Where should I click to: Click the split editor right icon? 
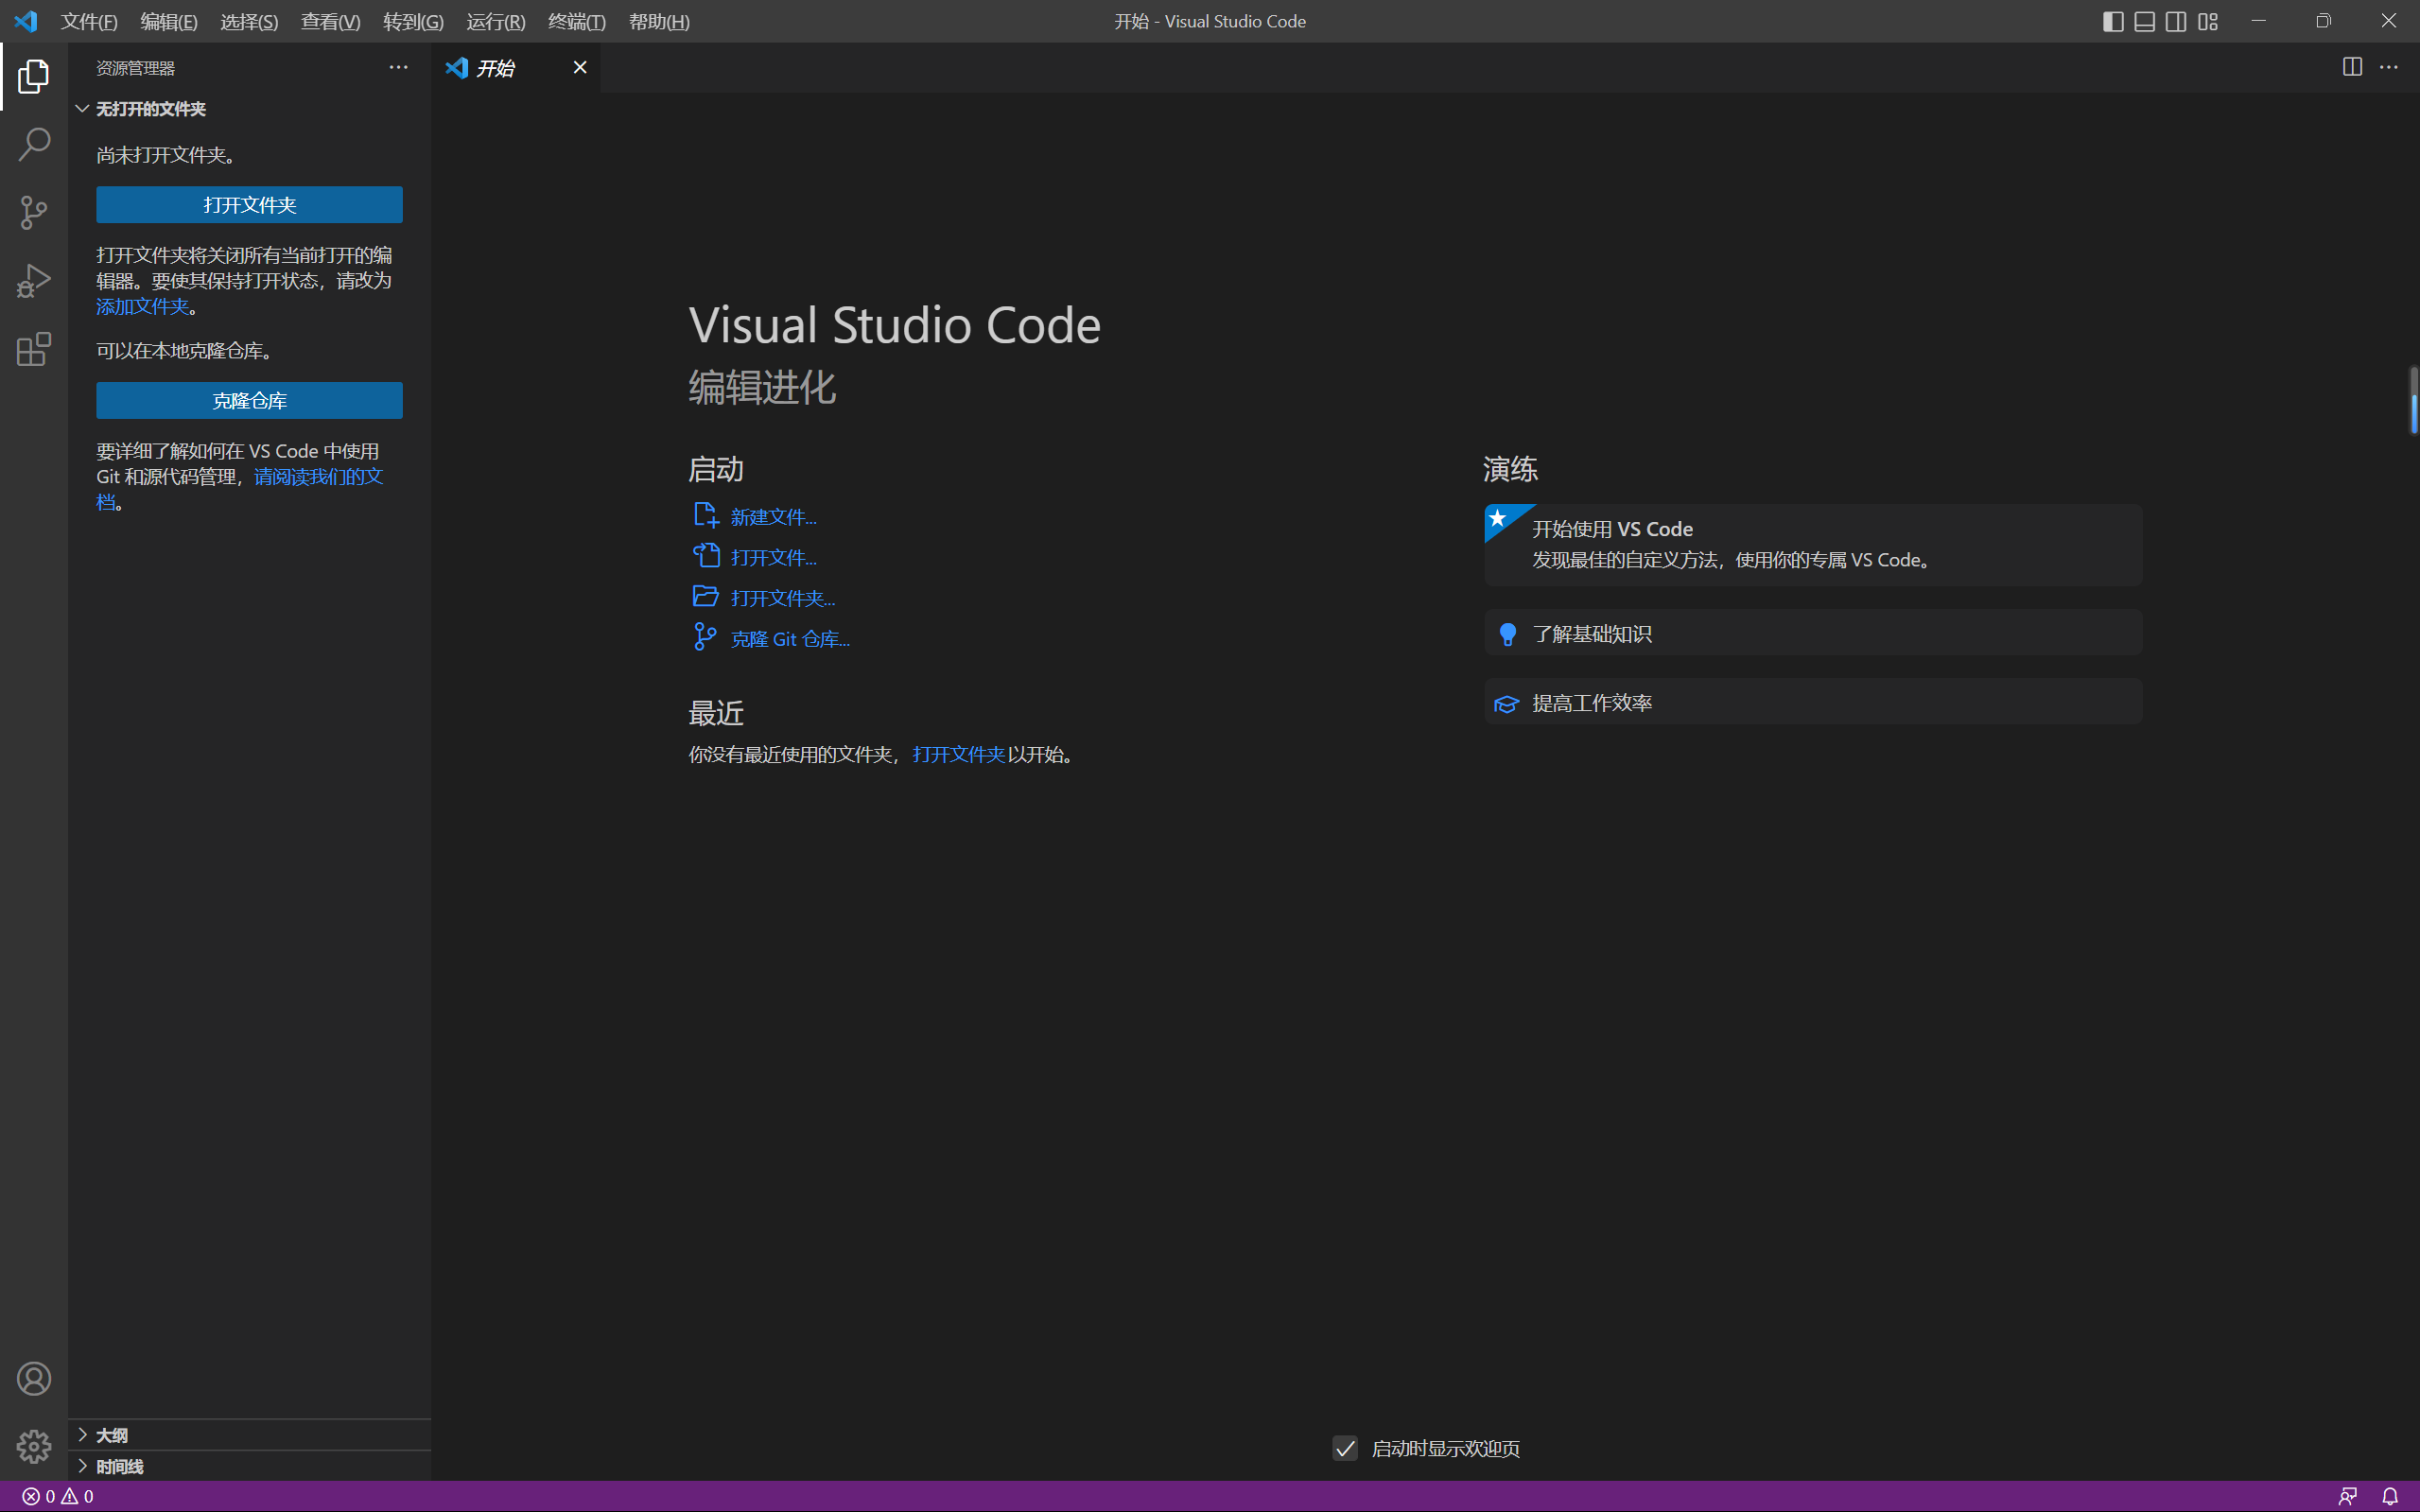(x=2352, y=67)
